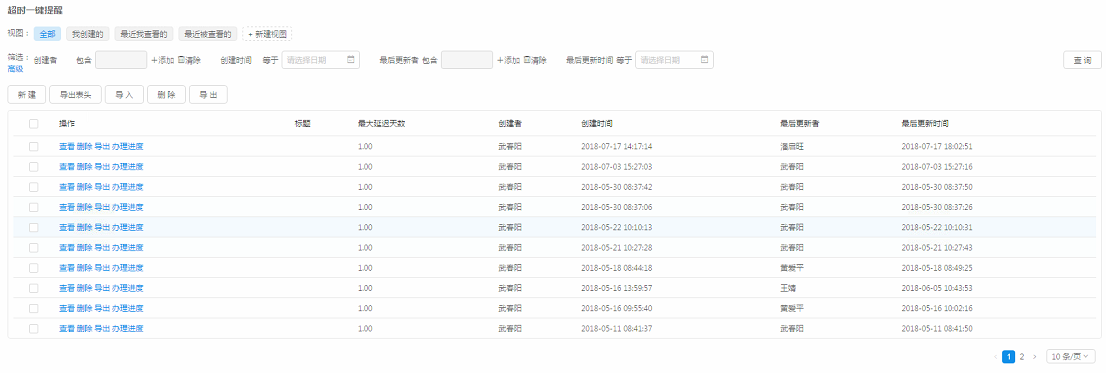Click 导出 in row created 2018-05-16 13:59:57
This screenshot has width=1106, height=373.
point(102,288)
